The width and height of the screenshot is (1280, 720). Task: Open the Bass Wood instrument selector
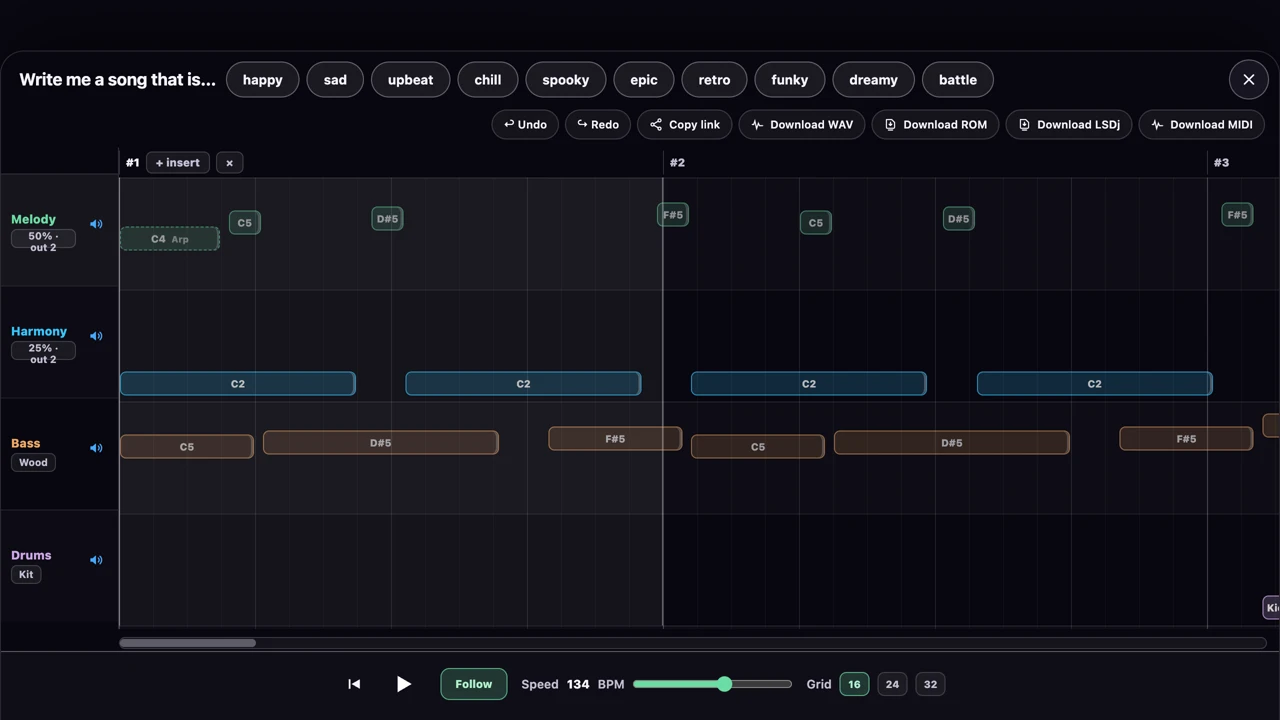click(x=33, y=462)
